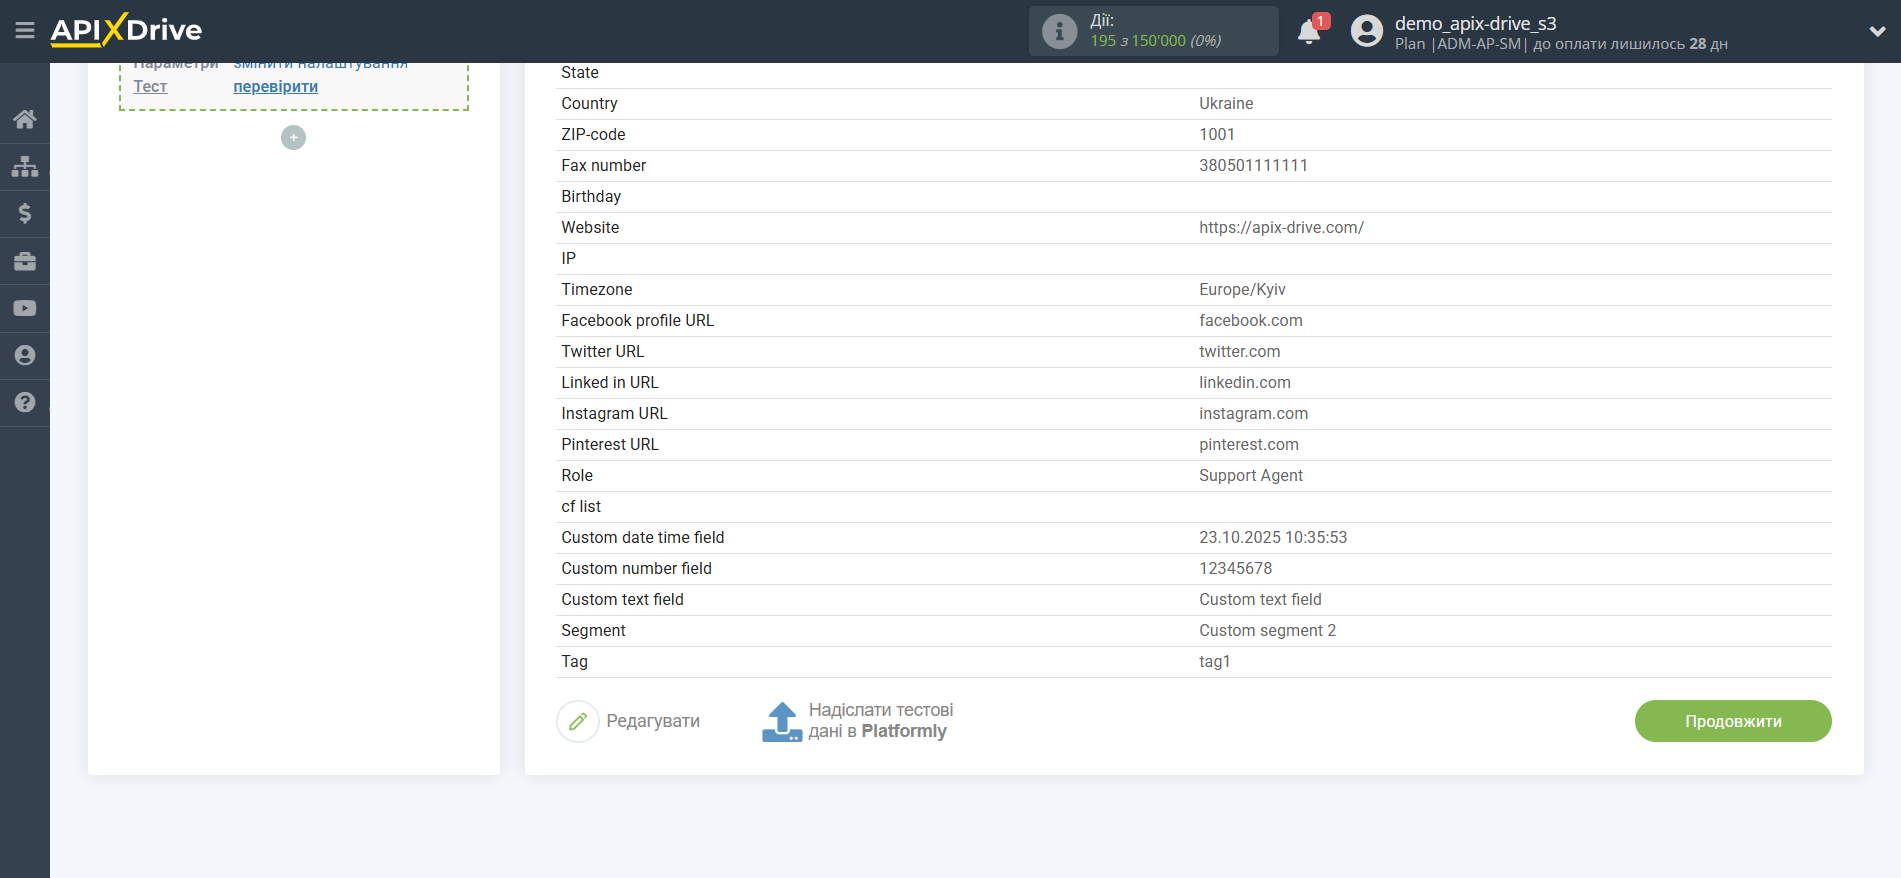
Task: Open the user profile icon in sidebar
Action: pyautogui.click(x=25, y=355)
